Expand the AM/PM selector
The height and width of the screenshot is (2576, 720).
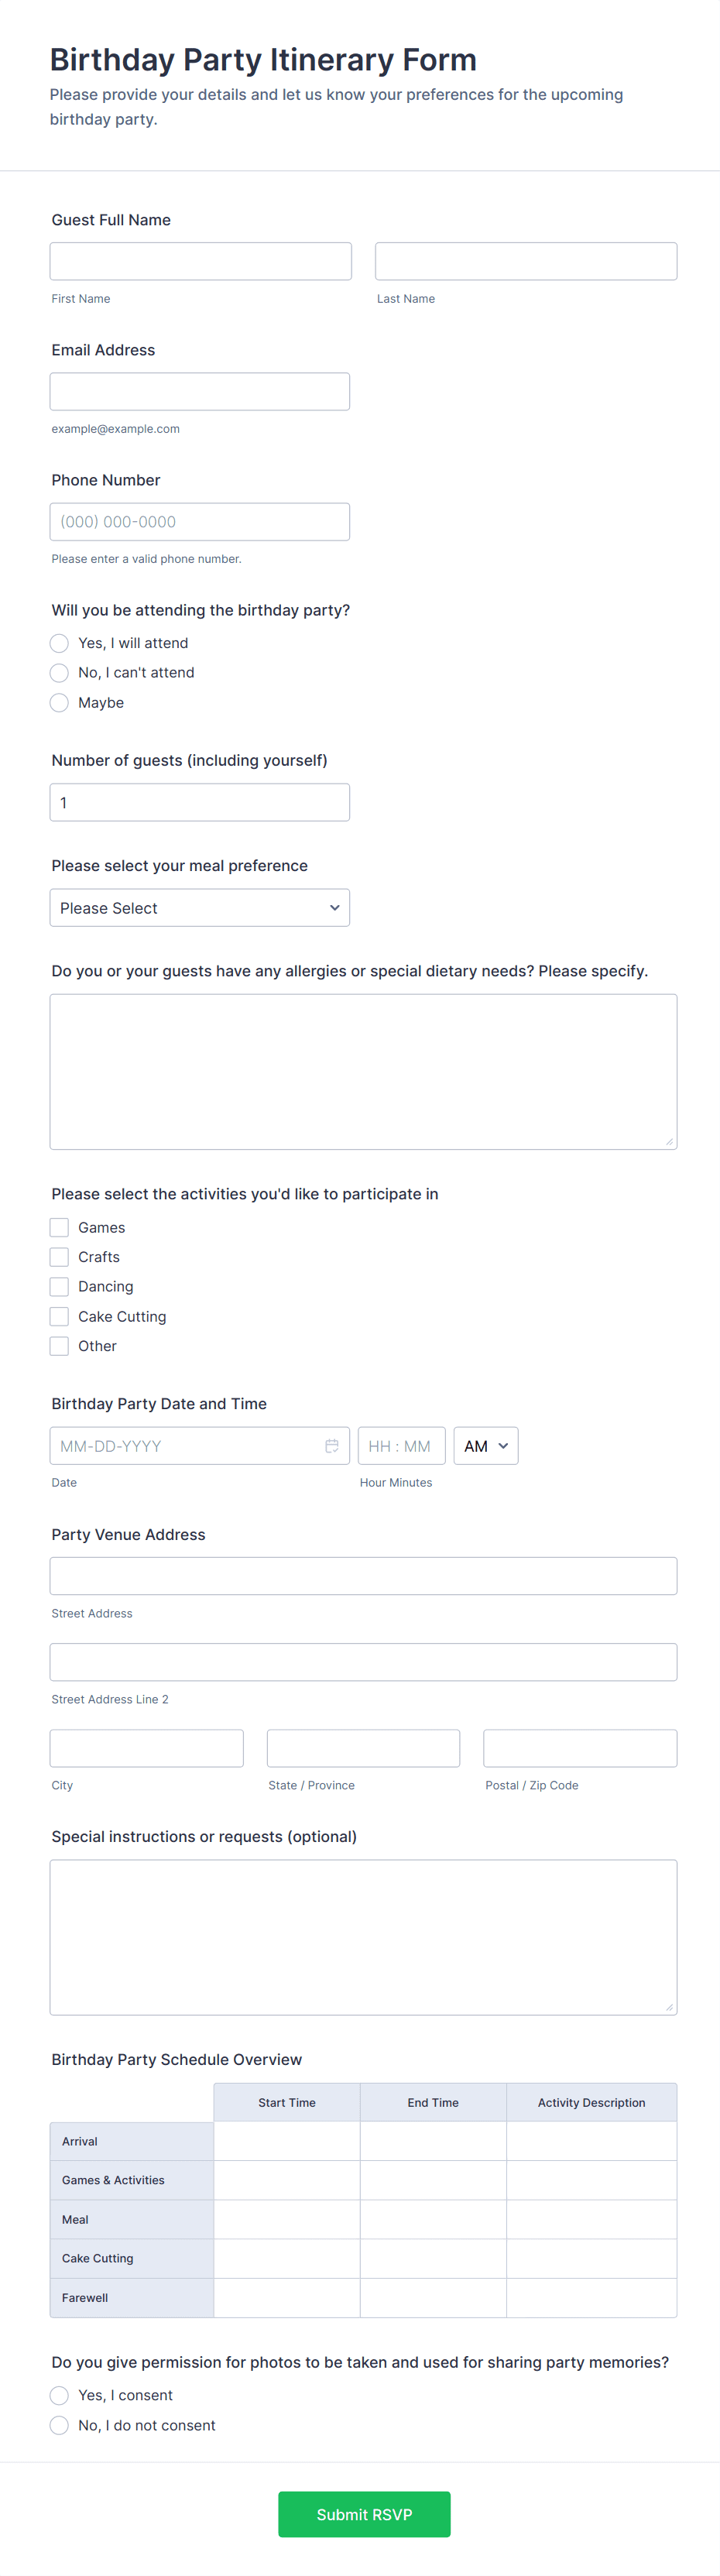(486, 1446)
